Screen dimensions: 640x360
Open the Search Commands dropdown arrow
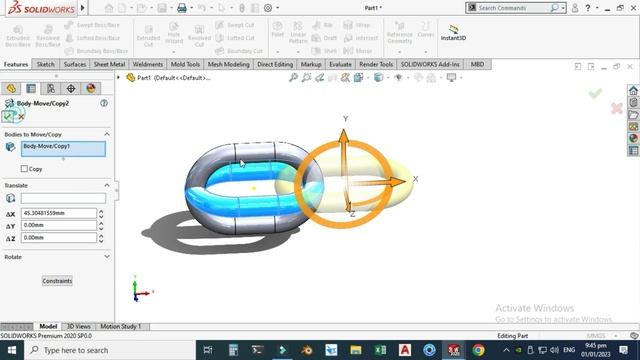pyautogui.click(x=563, y=8)
